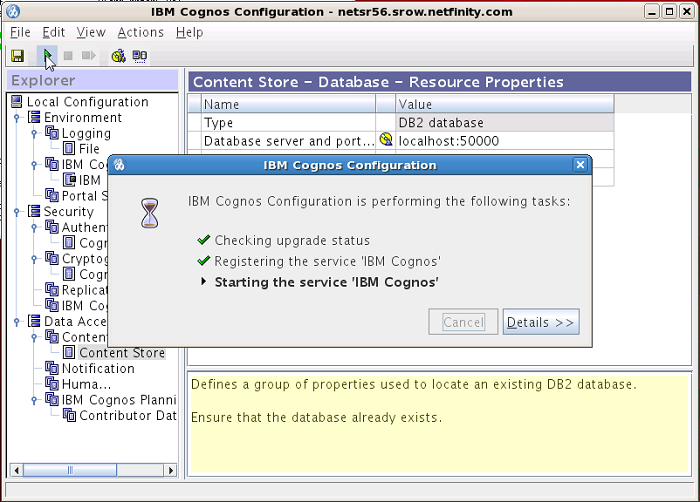The image size is (700, 502).
Task: Open the Actions menu
Action: coord(140,32)
